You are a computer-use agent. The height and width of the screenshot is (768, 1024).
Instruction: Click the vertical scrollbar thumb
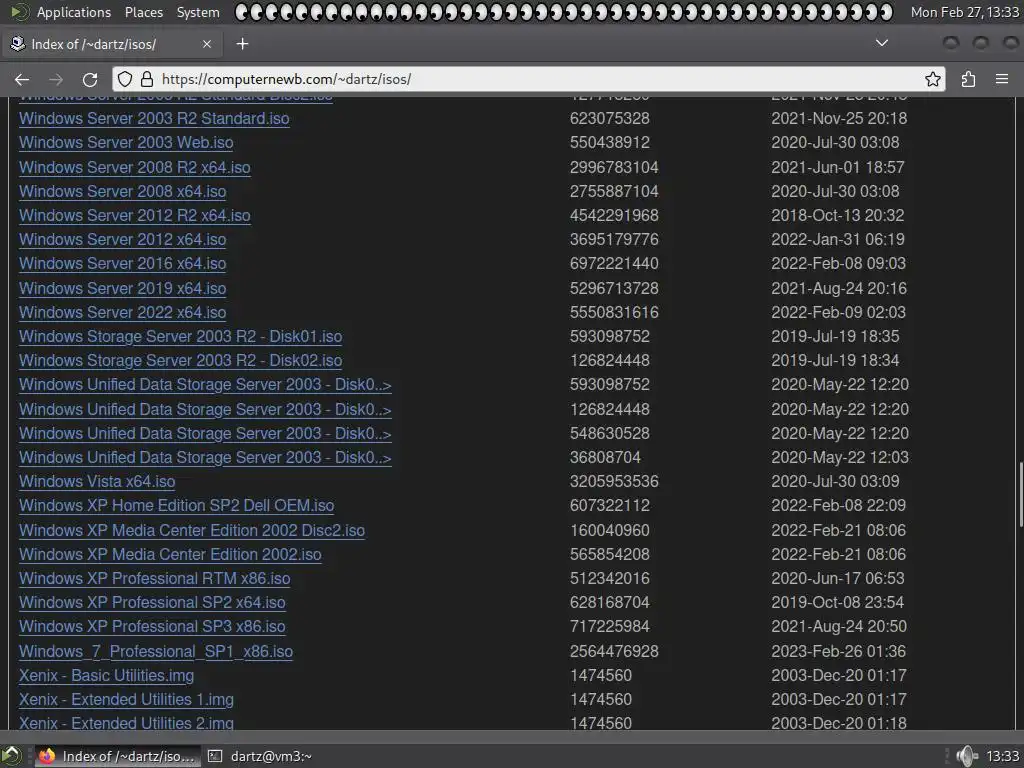[x=1019, y=494]
